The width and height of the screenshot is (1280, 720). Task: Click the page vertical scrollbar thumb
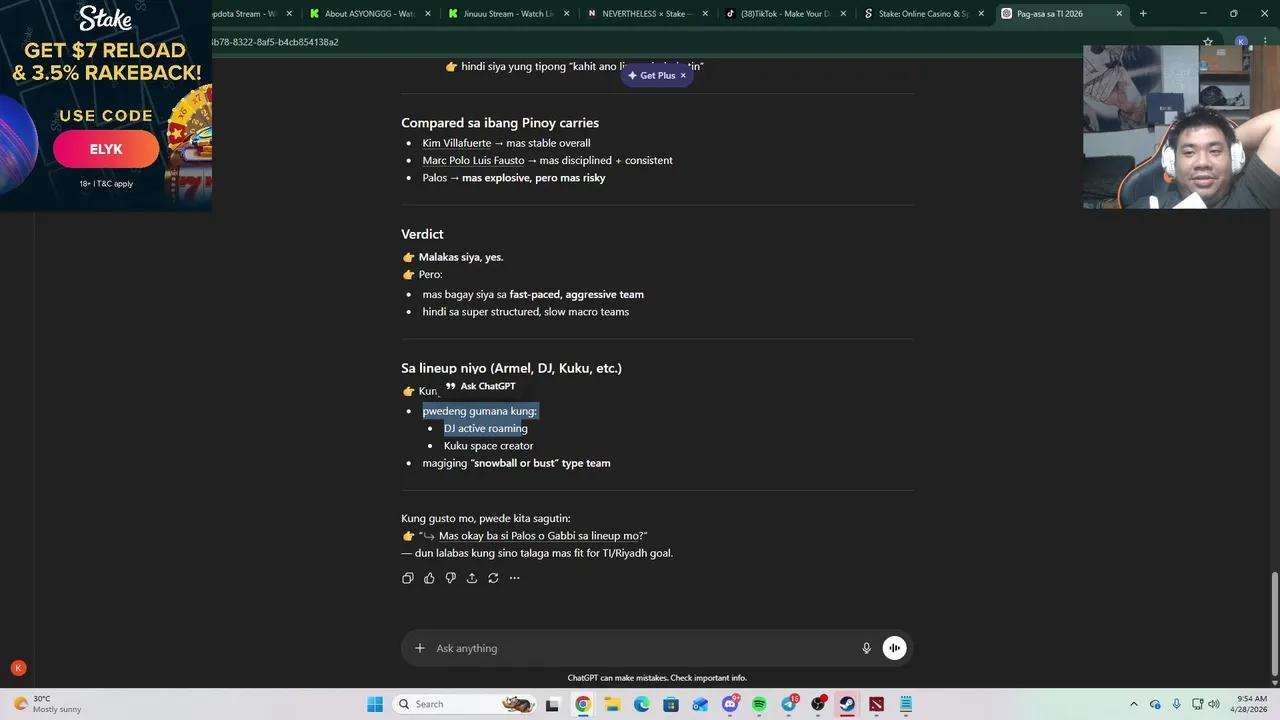(x=1274, y=622)
